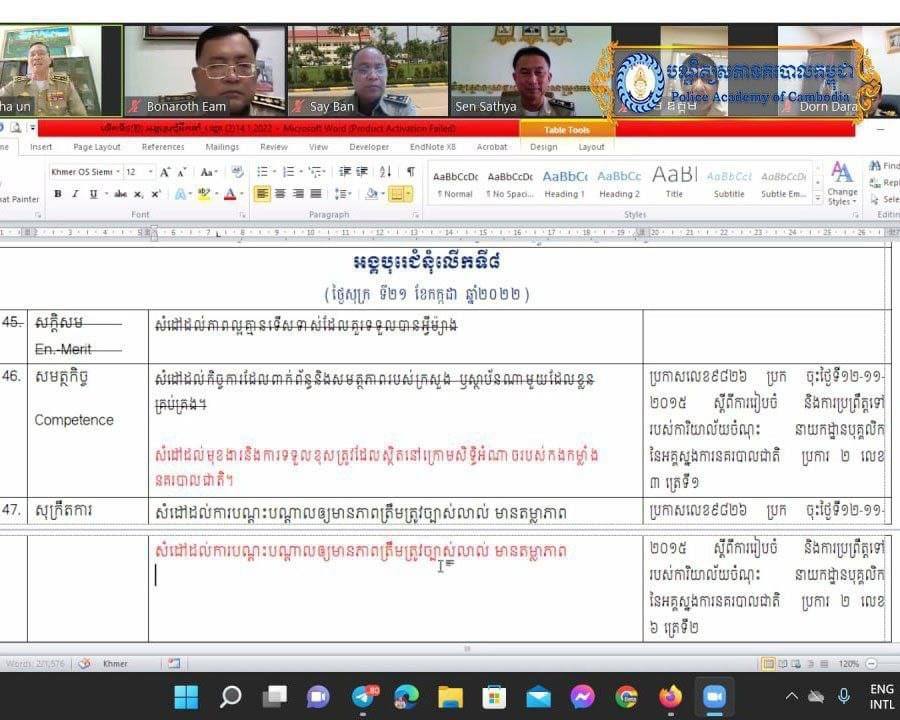Click the Show/Hide paragraph marks icon
Viewport: 900px width, 720px height.
[411, 172]
